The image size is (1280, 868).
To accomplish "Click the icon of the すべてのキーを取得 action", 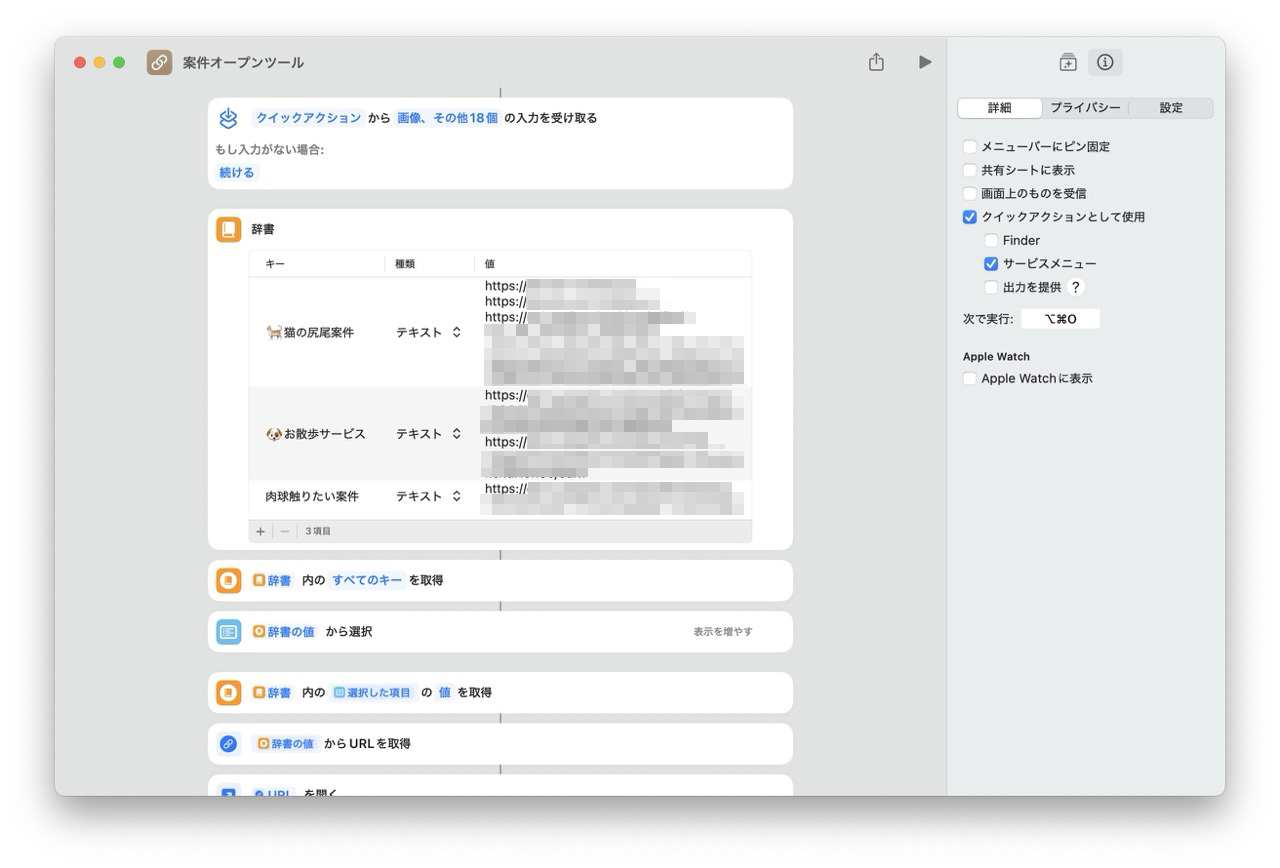I will point(228,580).
